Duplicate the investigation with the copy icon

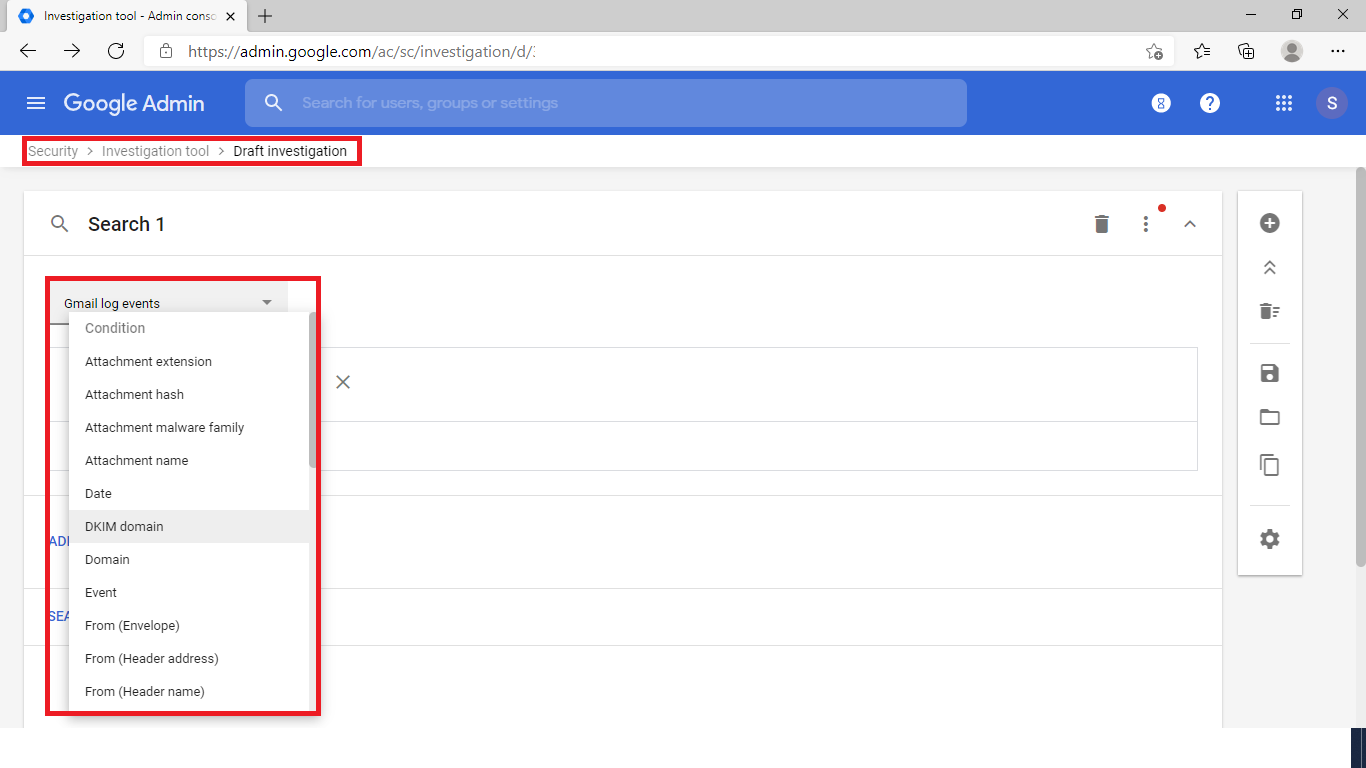[x=1270, y=465]
